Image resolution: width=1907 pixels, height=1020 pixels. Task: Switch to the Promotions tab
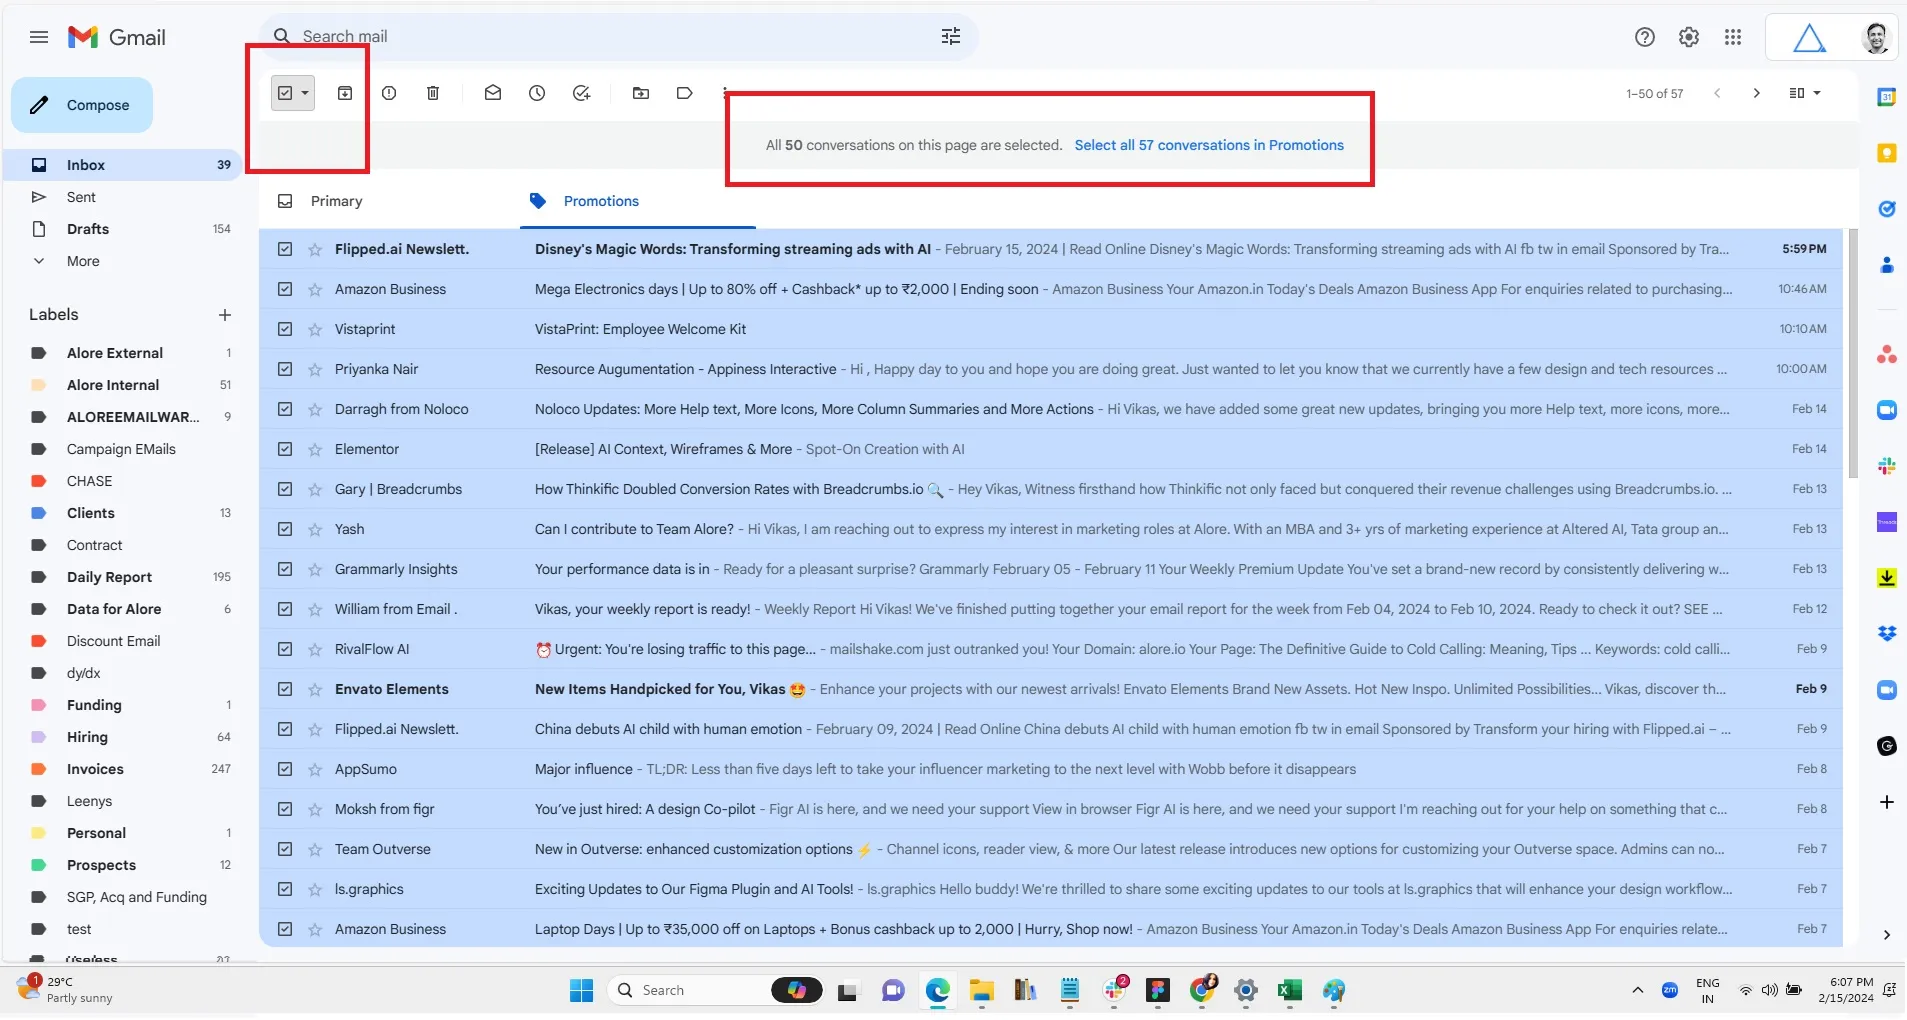tap(601, 201)
